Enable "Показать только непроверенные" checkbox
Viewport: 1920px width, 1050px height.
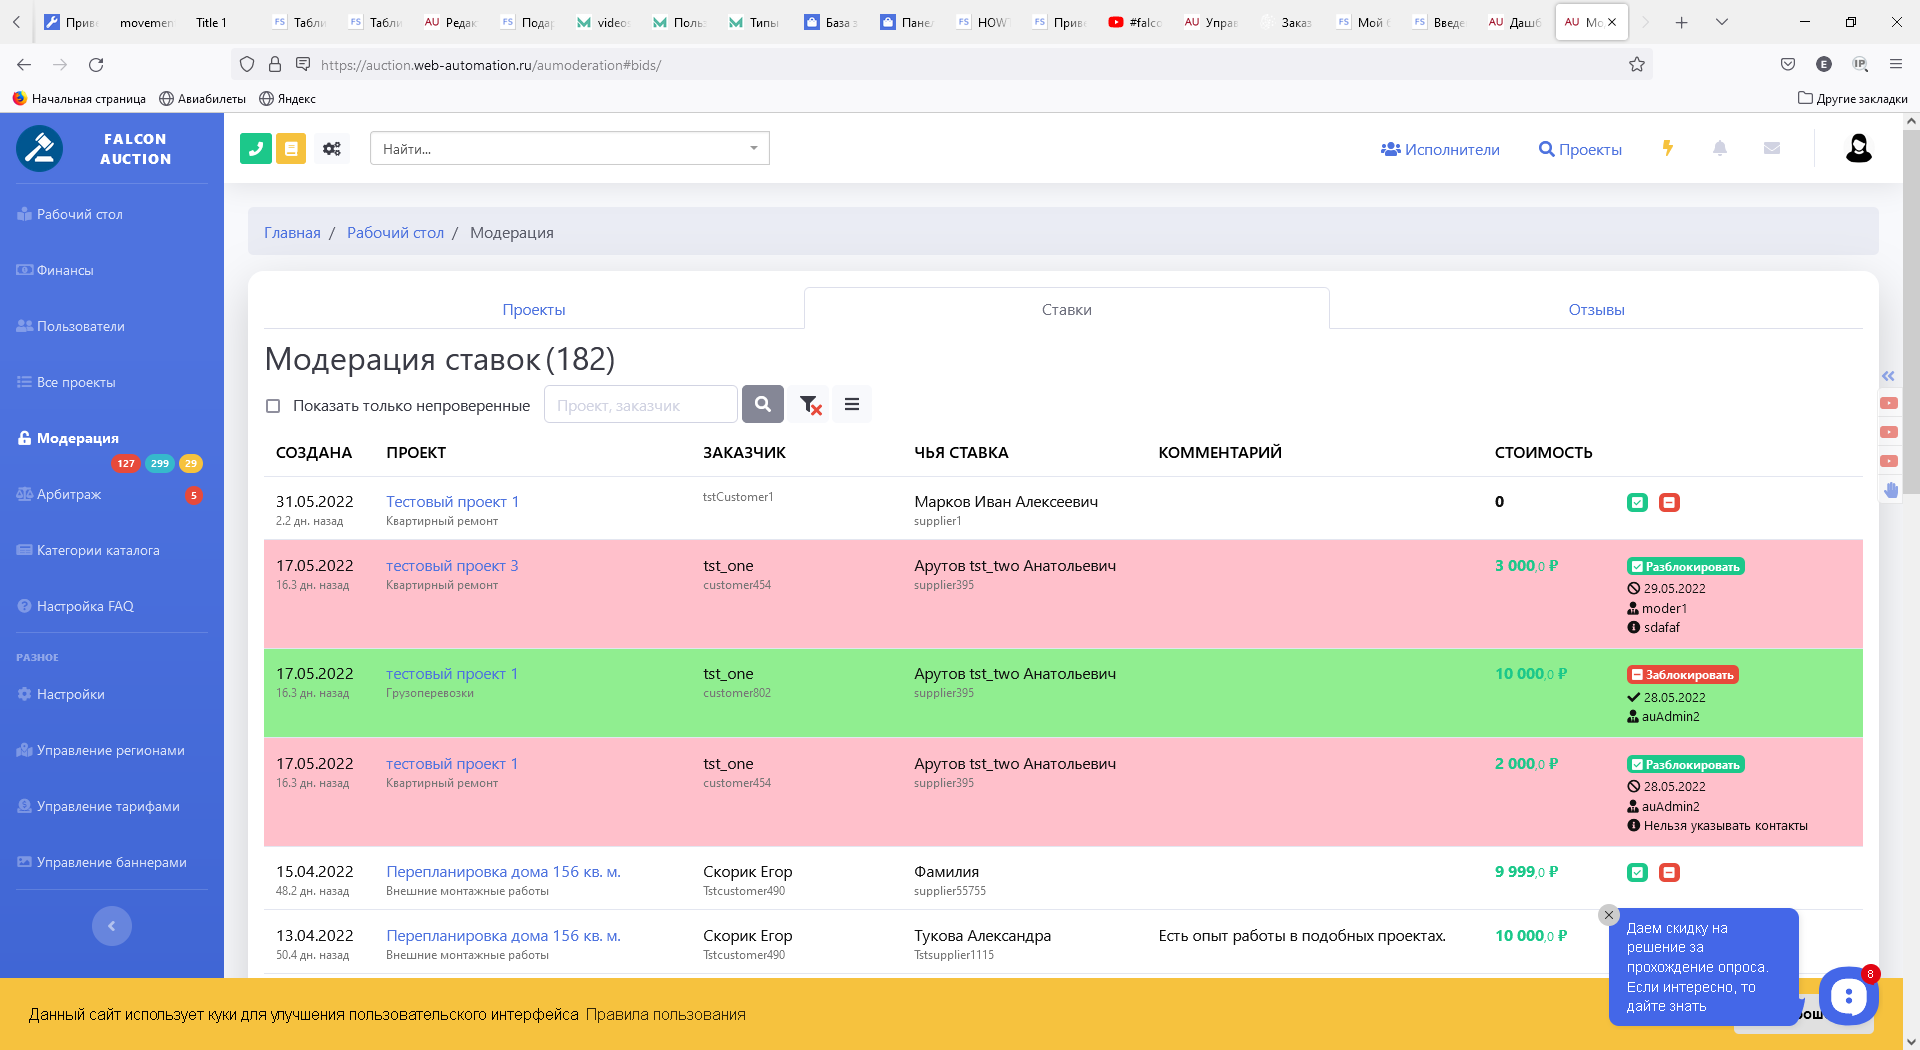point(273,406)
